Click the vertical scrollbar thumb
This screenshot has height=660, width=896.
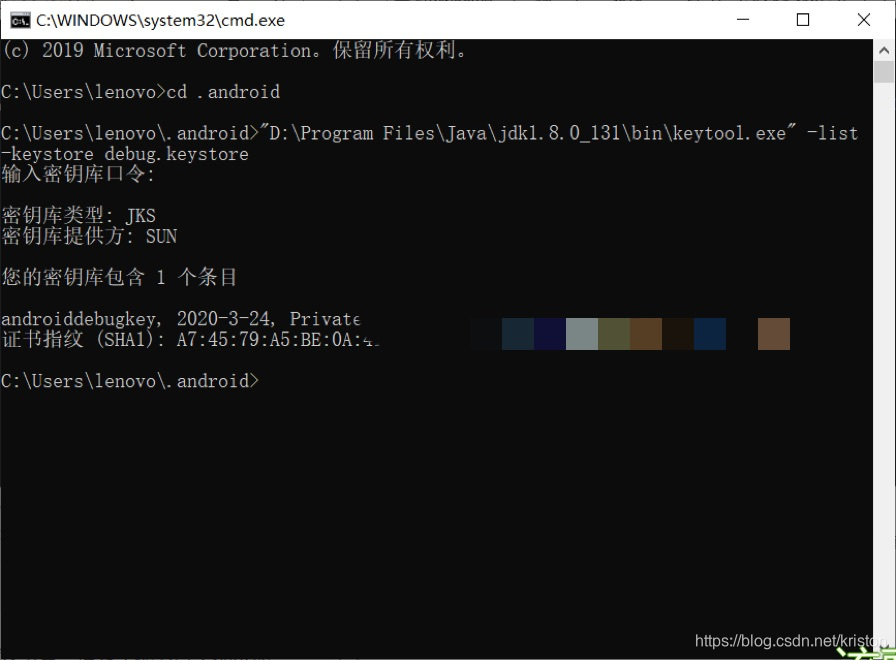884,72
